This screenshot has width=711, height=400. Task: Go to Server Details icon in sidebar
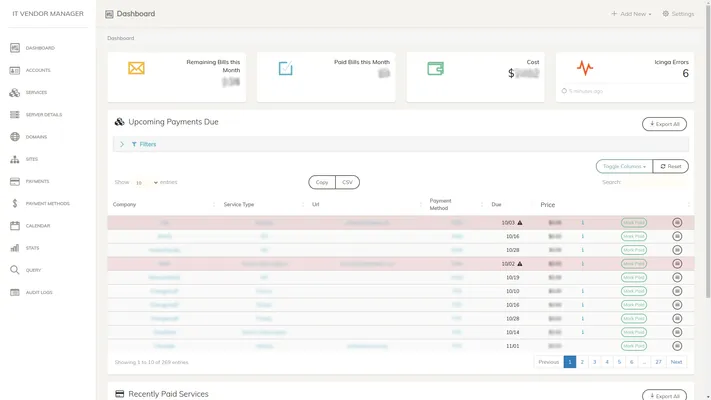[x=15, y=114]
